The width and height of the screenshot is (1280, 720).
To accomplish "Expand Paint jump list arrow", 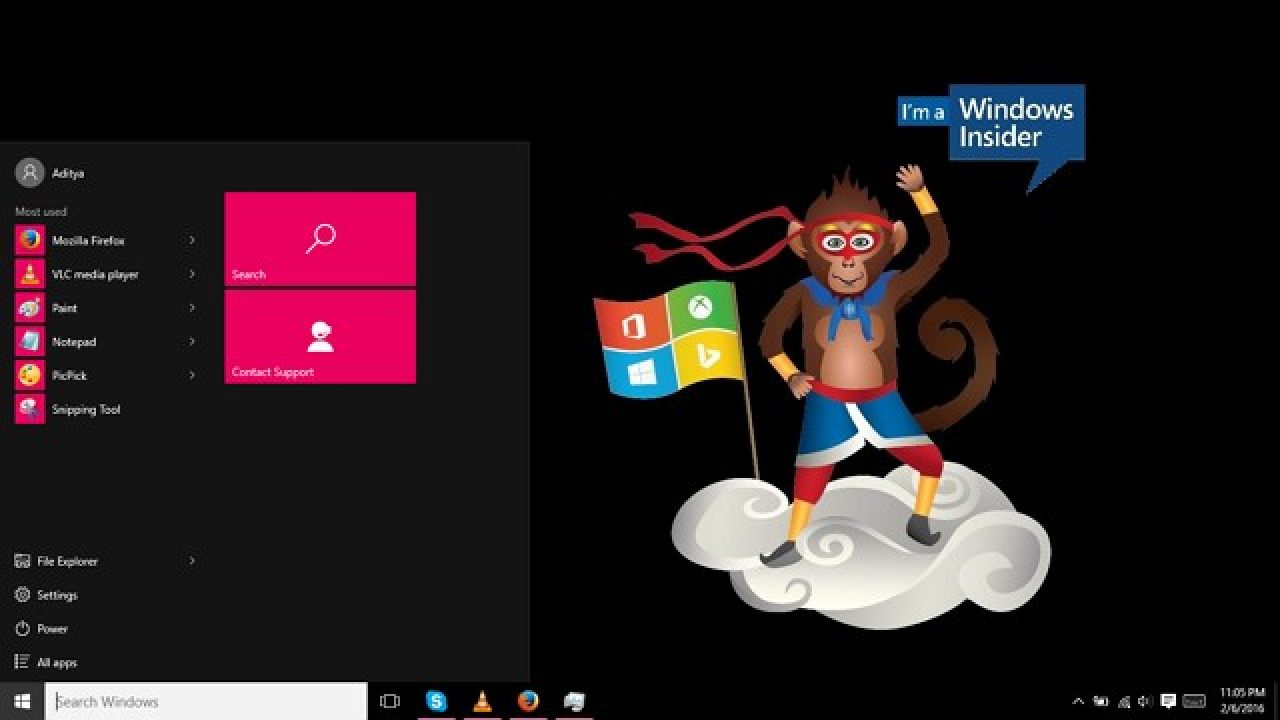I will (x=192, y=308).
